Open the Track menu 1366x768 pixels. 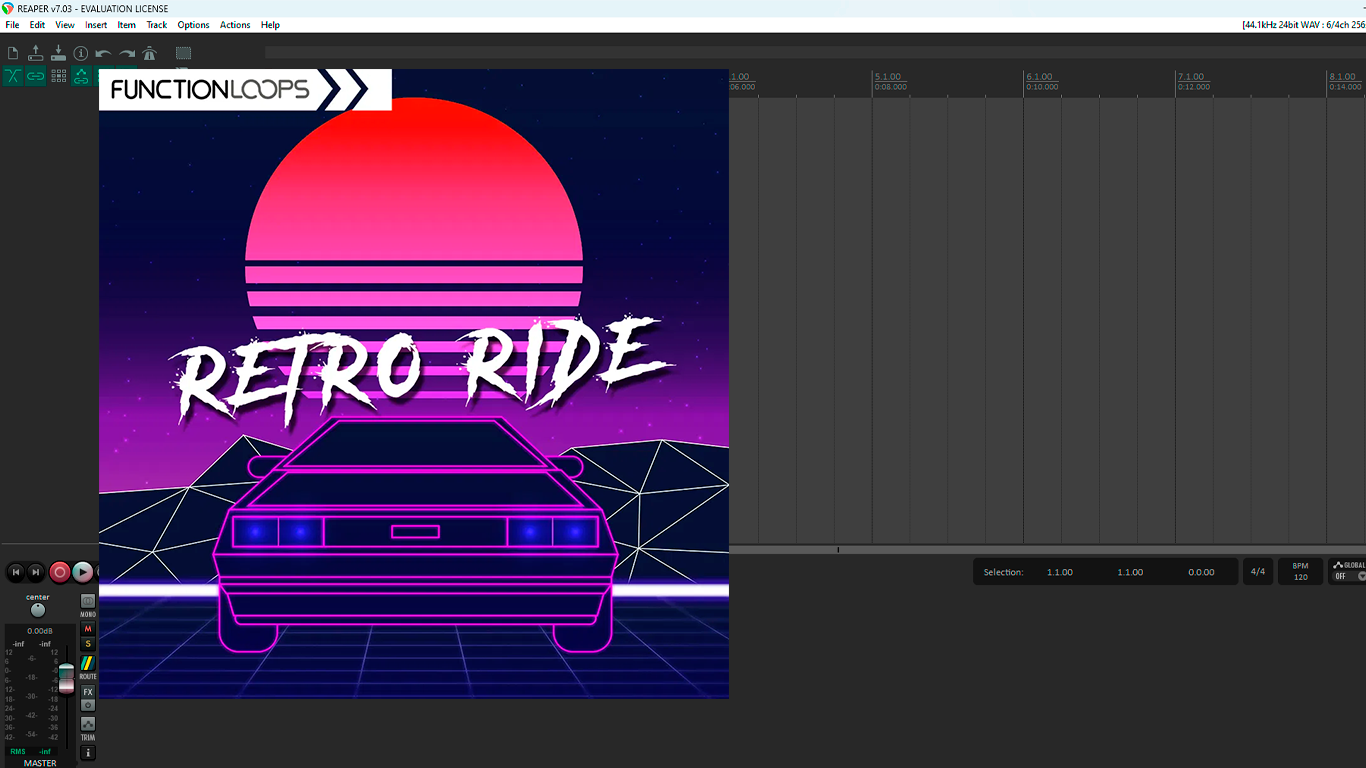(x=157, y=25)
